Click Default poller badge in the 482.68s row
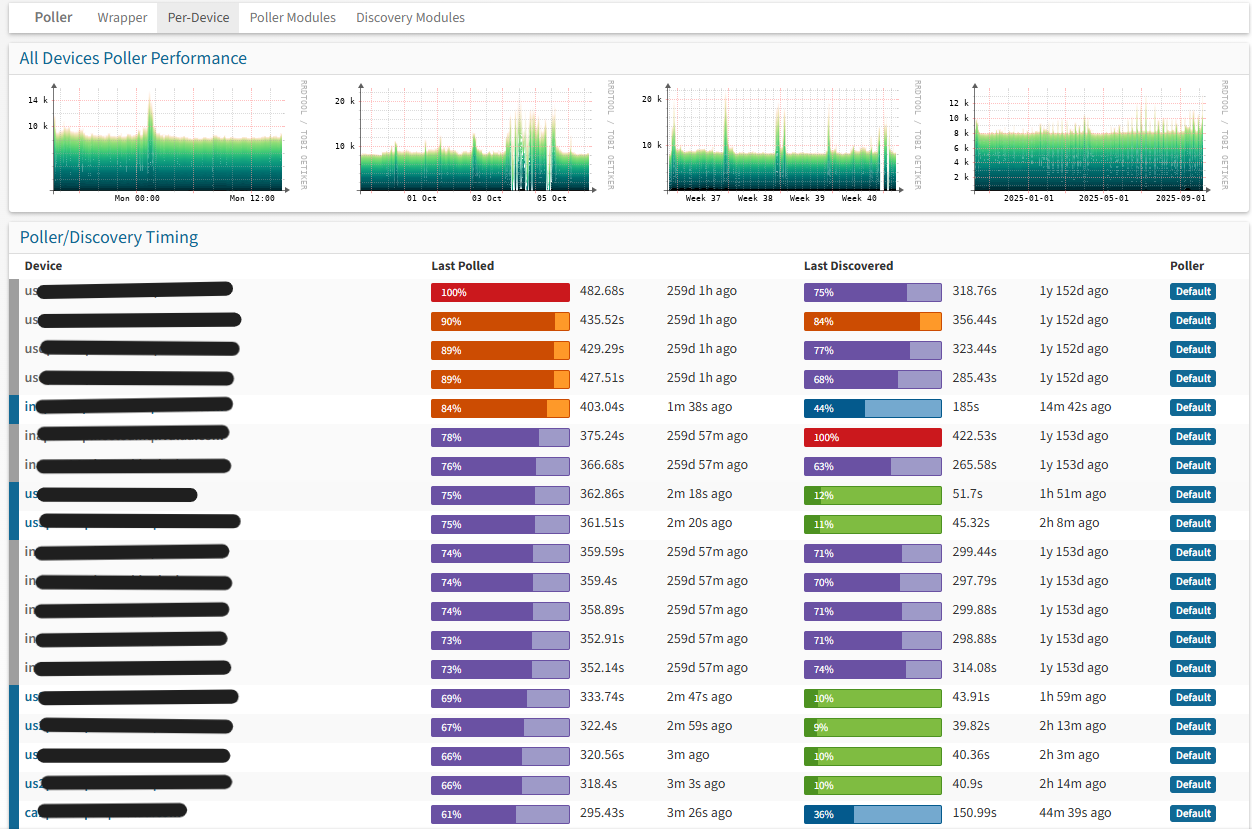 pos(1192,292)
